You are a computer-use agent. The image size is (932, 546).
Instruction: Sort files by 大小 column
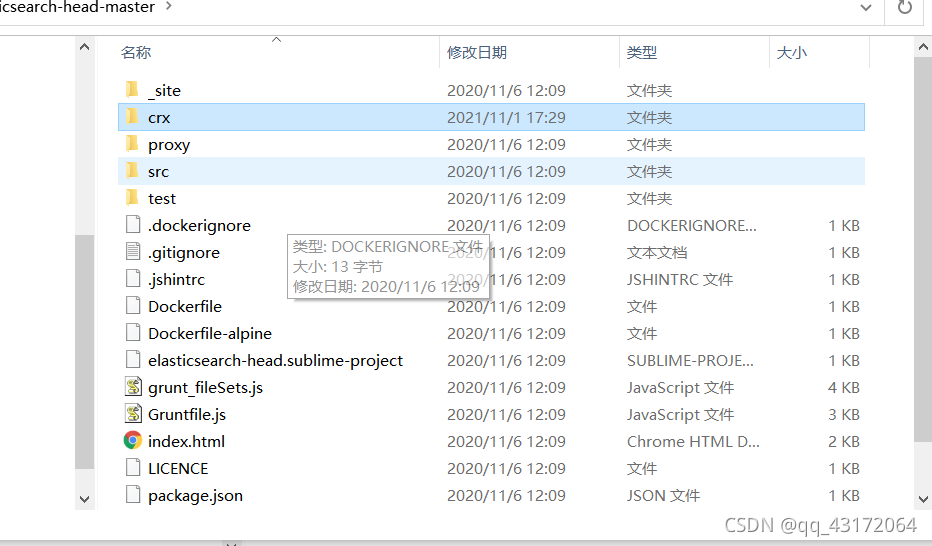[791, 52]
